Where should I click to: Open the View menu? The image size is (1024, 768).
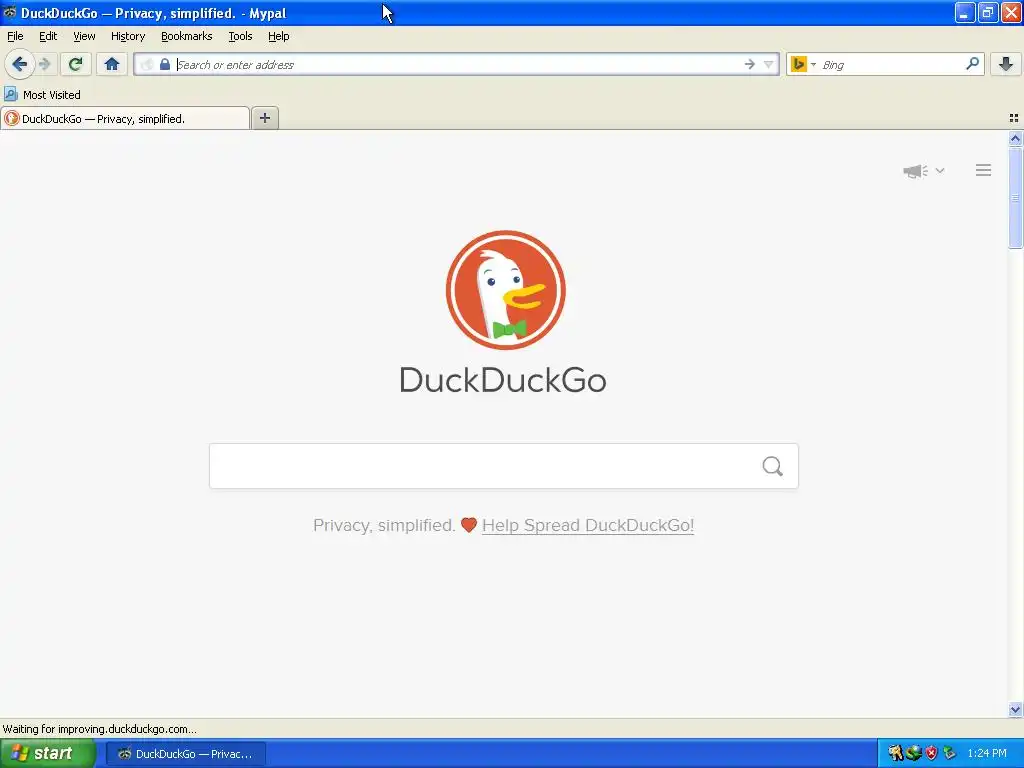[x=84, y=36]
